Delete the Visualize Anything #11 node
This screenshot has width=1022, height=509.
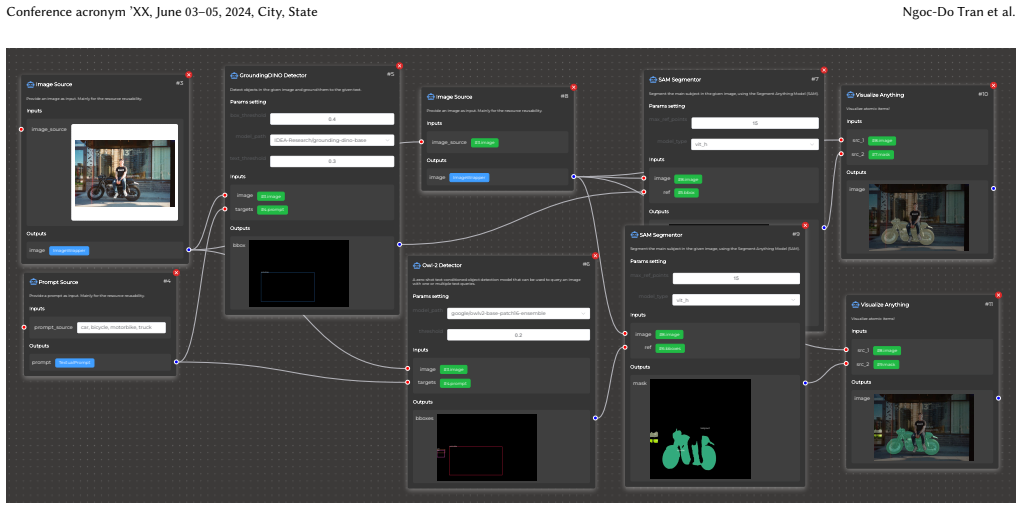click(1000, 295)
